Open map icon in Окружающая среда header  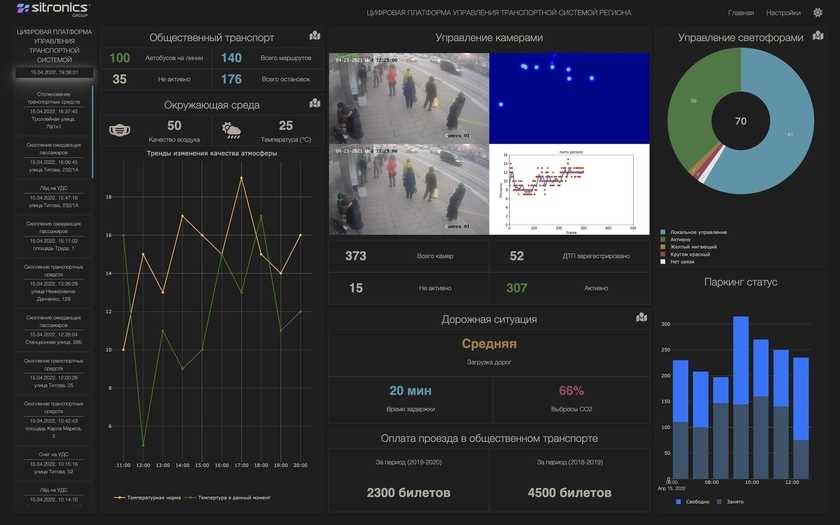[x=315, y=103]
